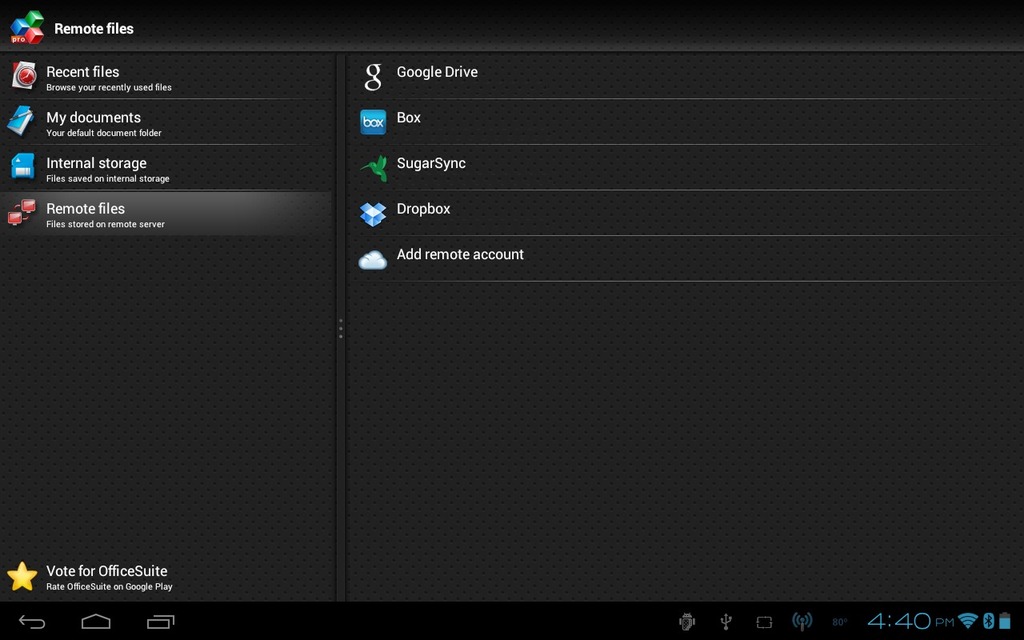Tap the blue Box logo icon
This screenshot has height=640, width=1024.
[373, 122]
